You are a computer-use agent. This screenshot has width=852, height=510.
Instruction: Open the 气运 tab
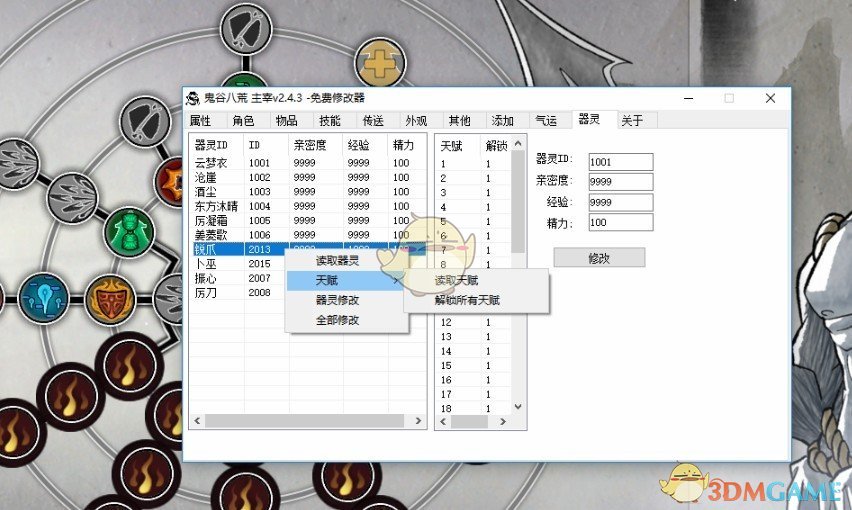pos(546,121)
